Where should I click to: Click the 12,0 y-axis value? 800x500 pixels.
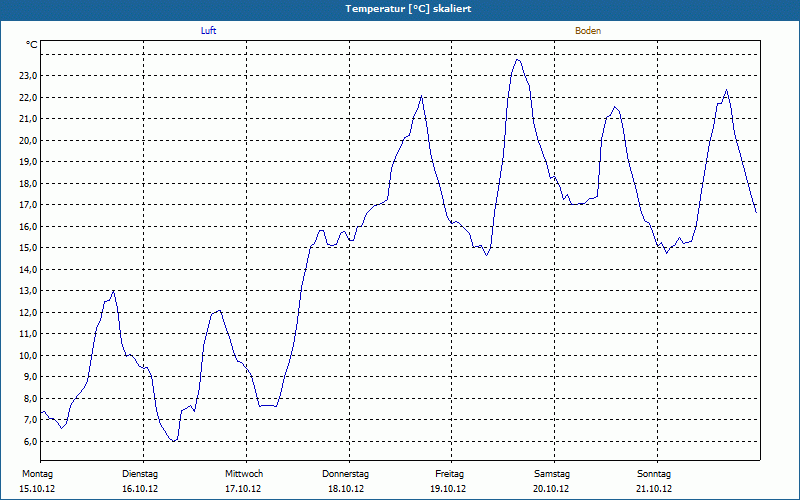point(28,312)
